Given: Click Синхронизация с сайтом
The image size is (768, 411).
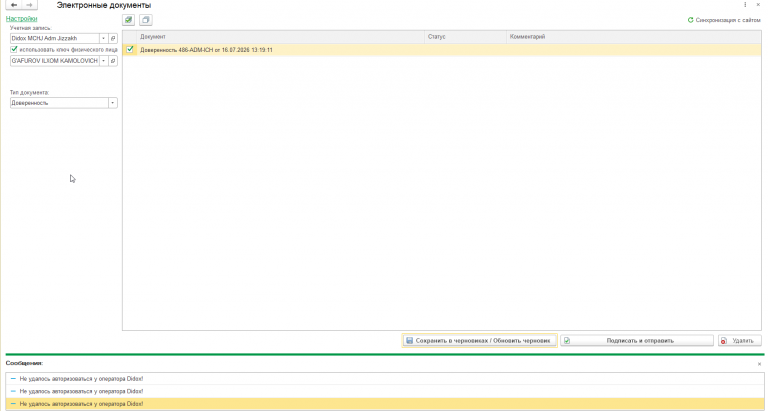Looking at the screenshot, I should [724, 20].
